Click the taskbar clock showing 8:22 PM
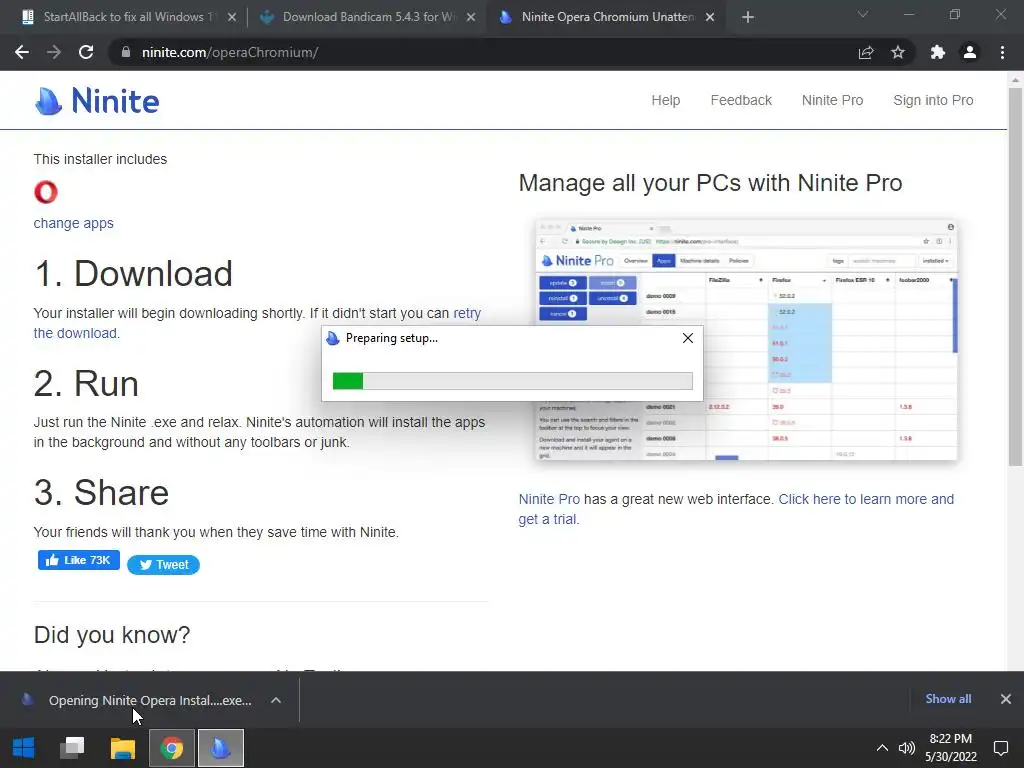 (x=951, y=748)
